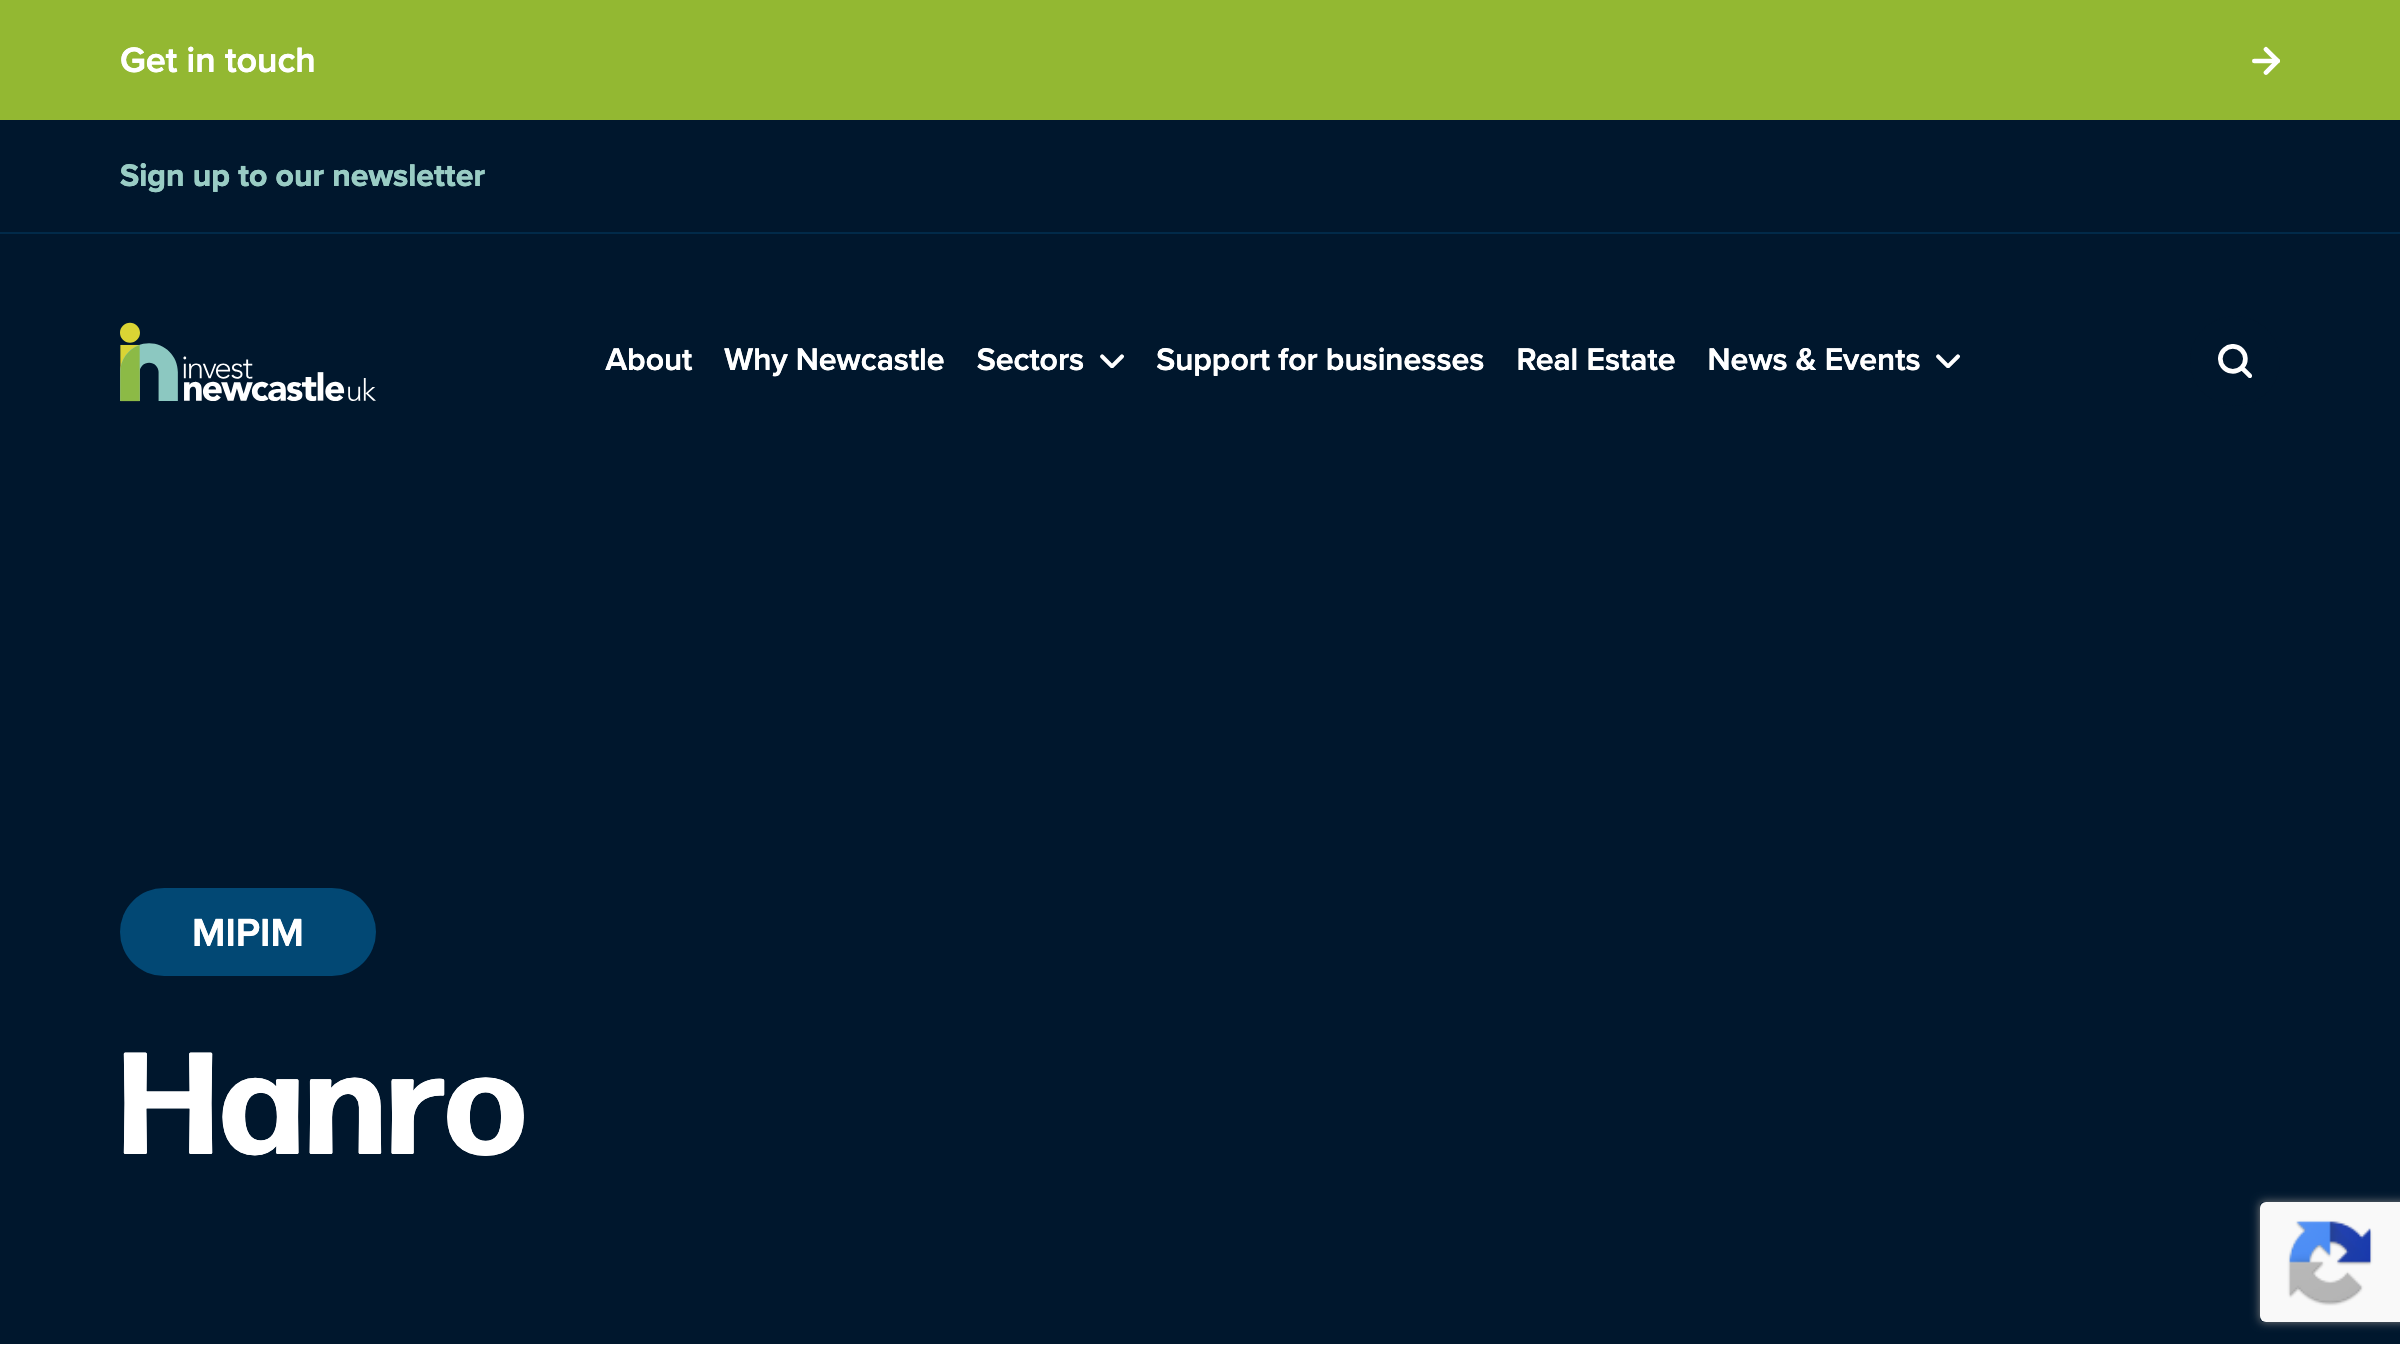Click Get in touch link
2400x1350 pixels.
(x=217, y=60)
